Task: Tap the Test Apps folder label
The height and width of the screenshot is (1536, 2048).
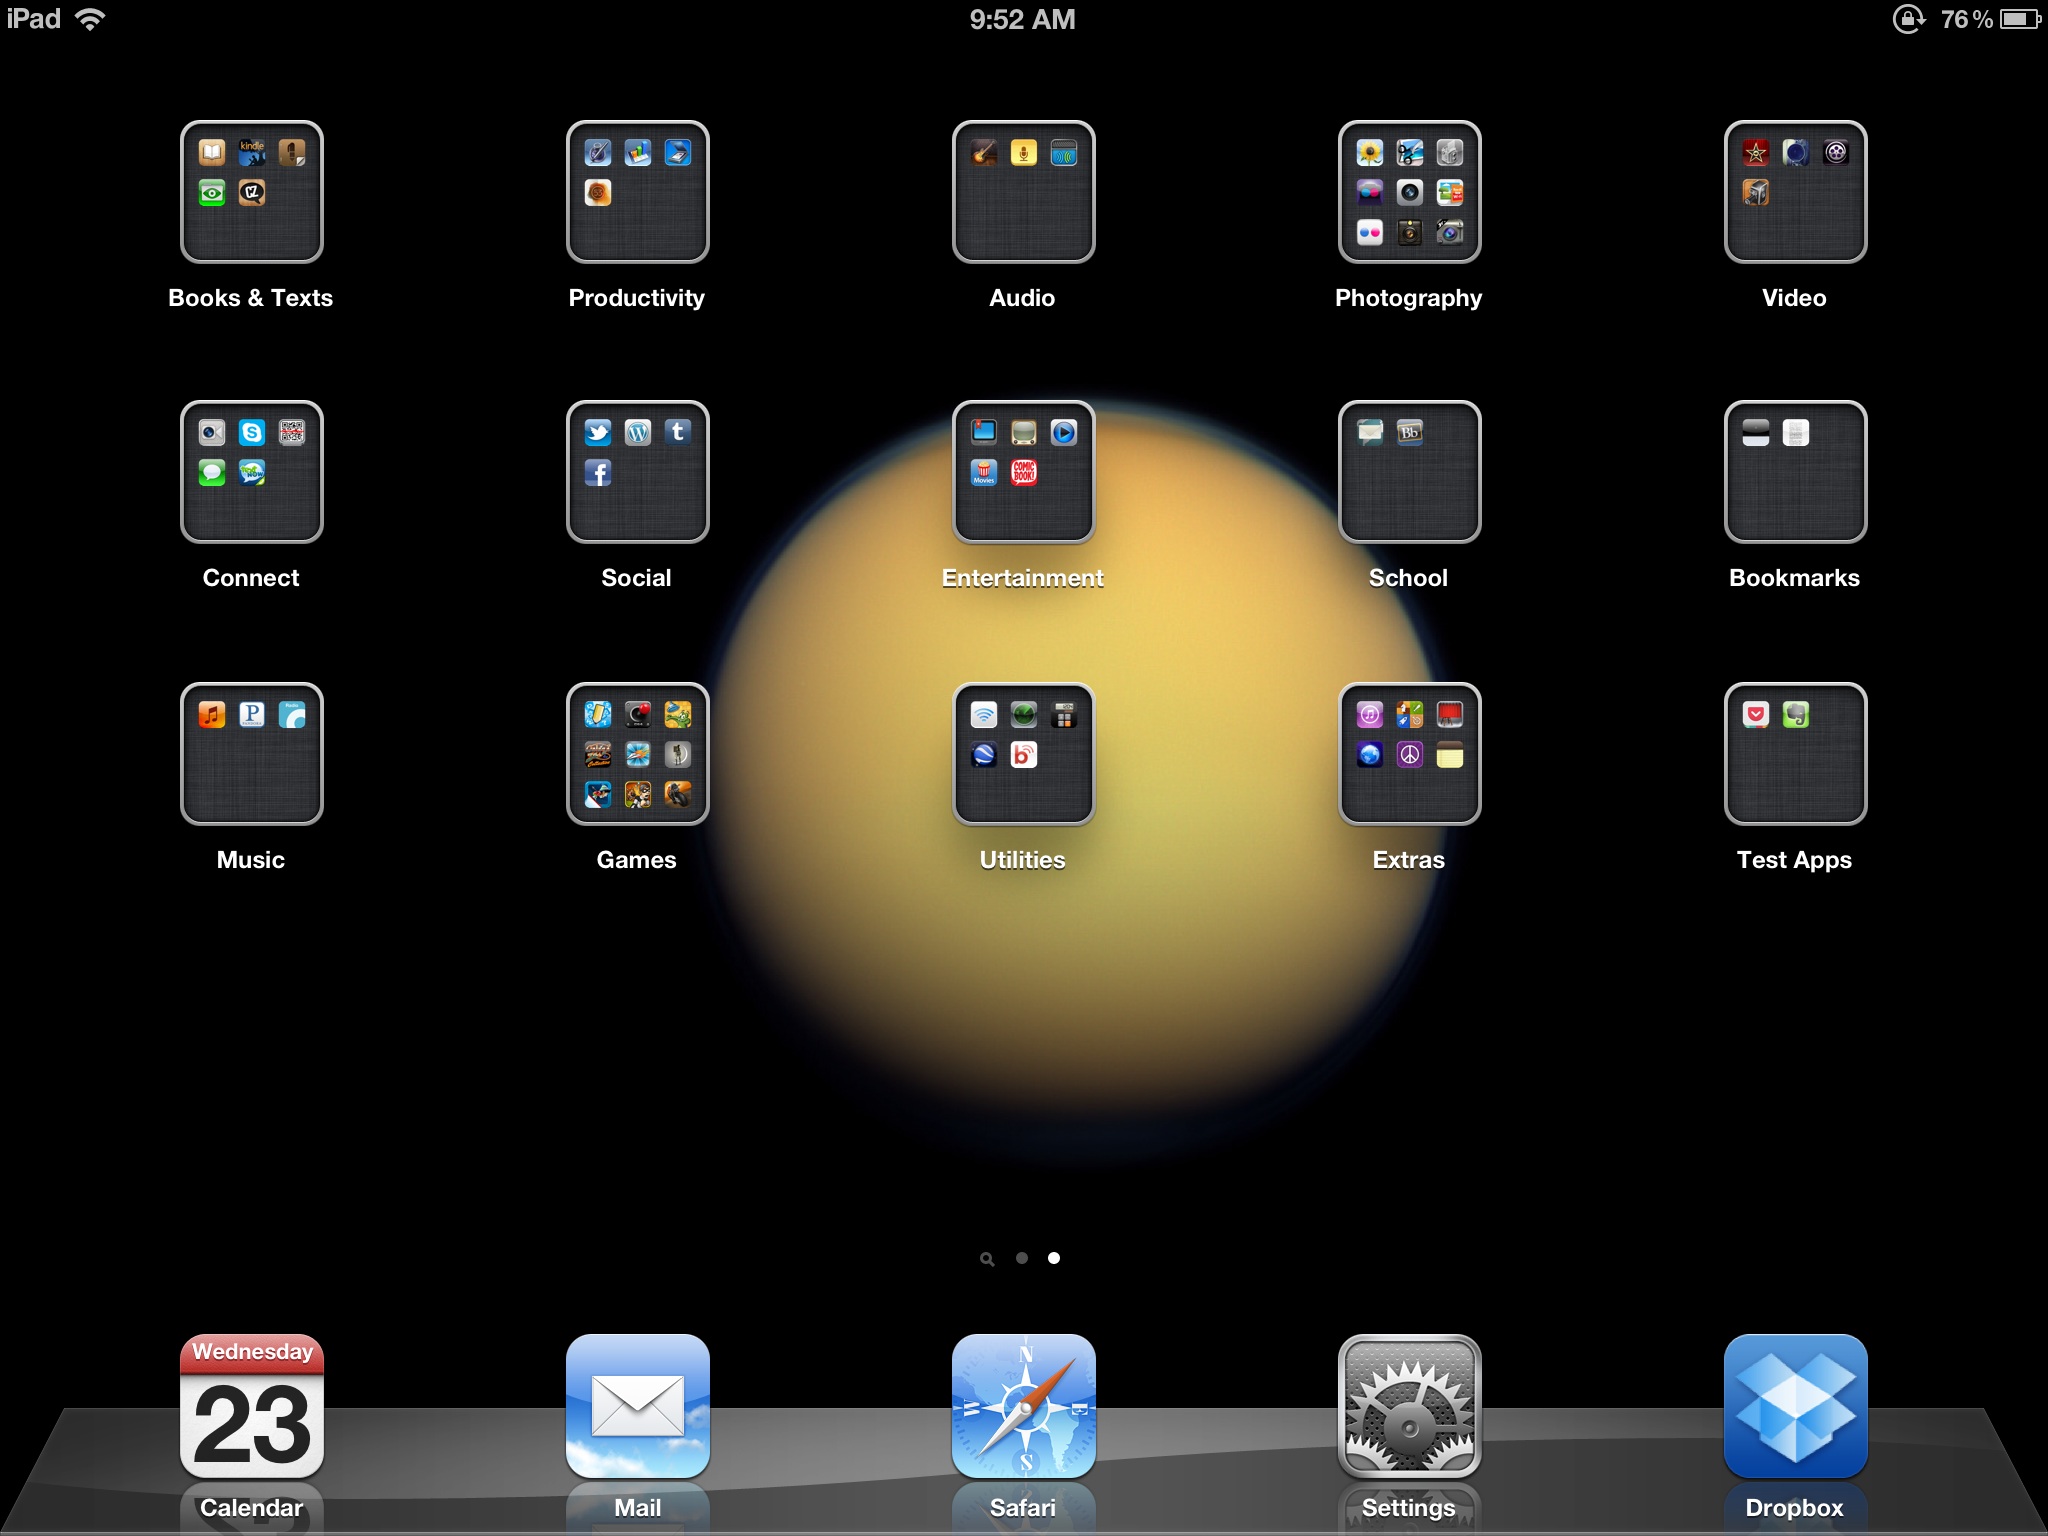Action: pos(1794,860)
